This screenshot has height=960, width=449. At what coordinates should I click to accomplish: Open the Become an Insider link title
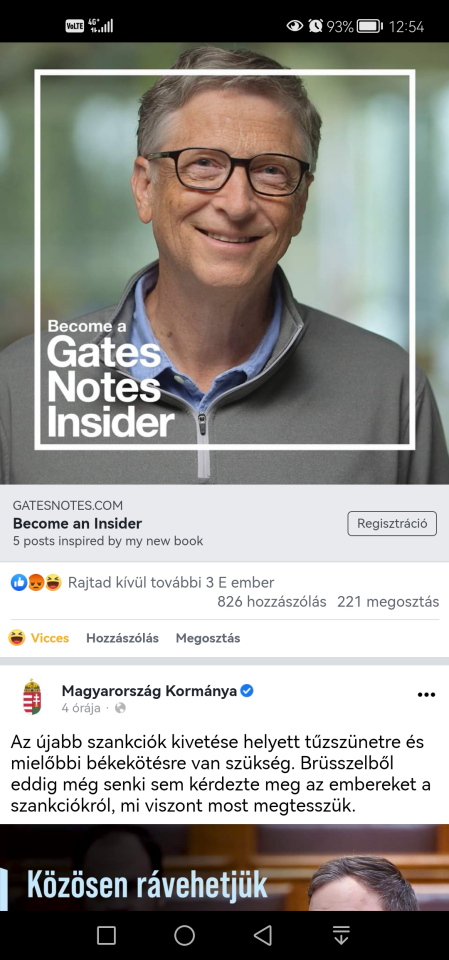77,523
